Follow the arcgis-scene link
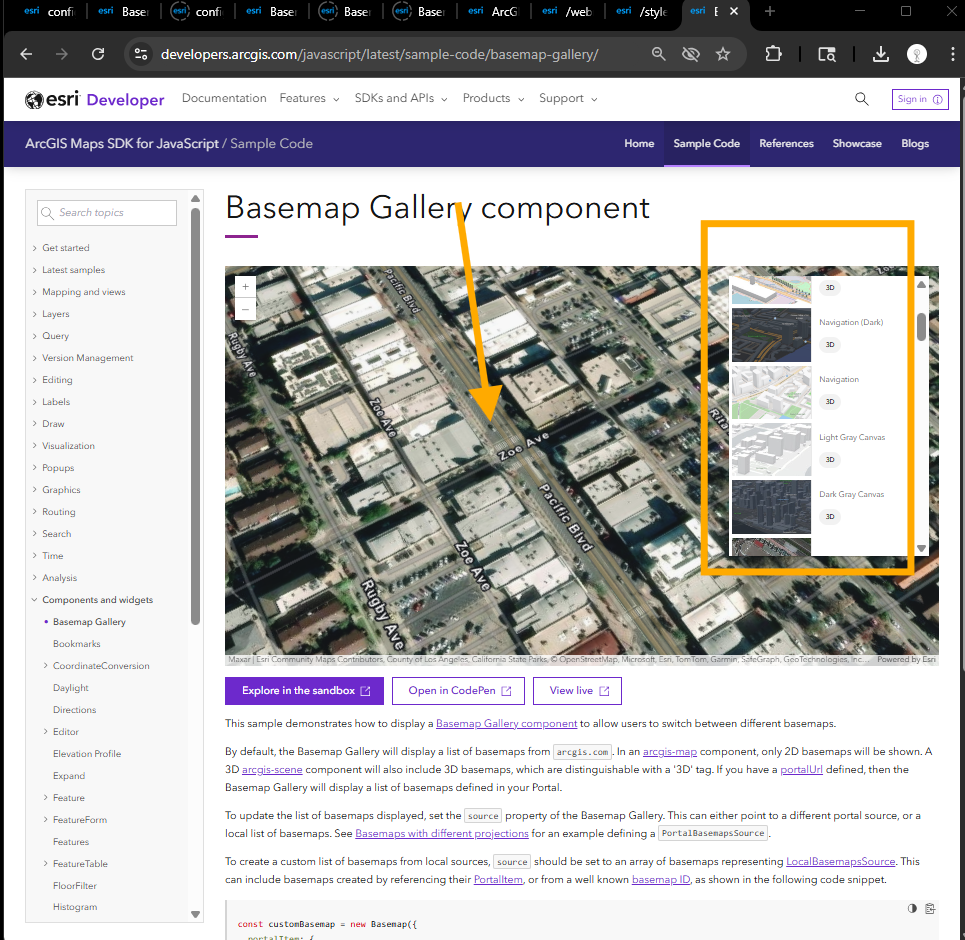Screen dimensions: 965x940 click(272, 769)
